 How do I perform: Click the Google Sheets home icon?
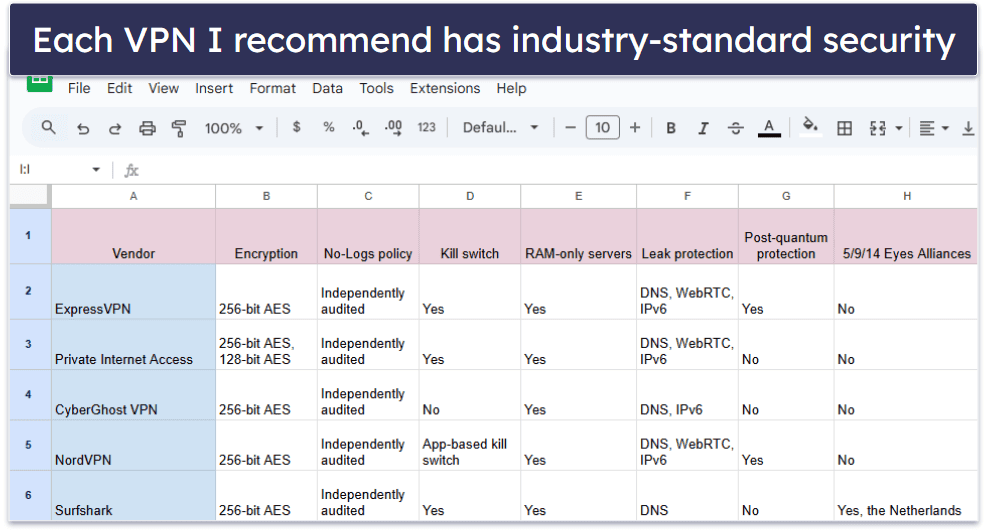pyautogui.click(x=39, y=82)
